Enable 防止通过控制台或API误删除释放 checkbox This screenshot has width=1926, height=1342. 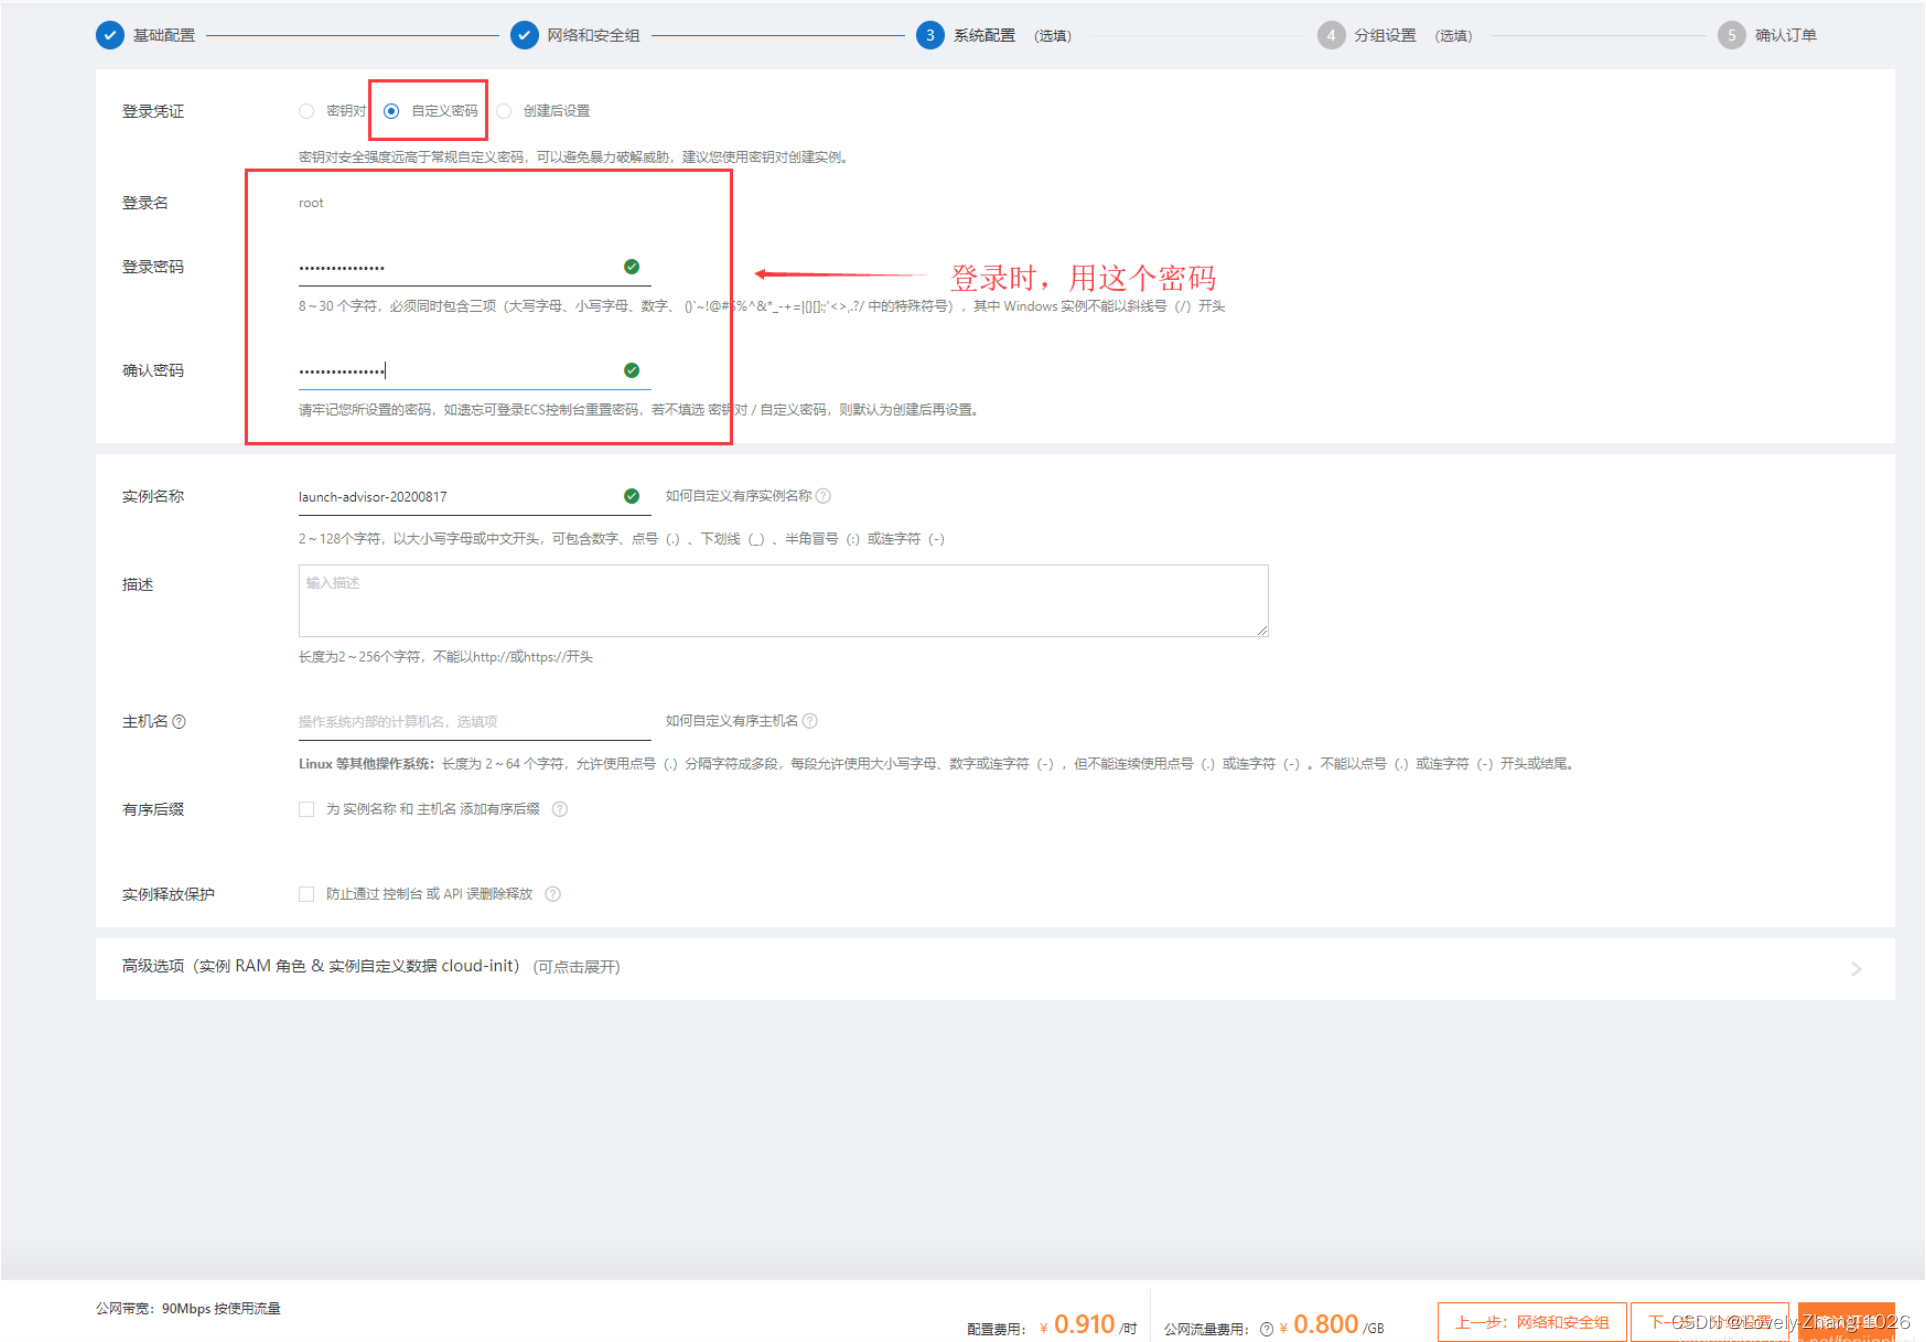tap(306, 894)
